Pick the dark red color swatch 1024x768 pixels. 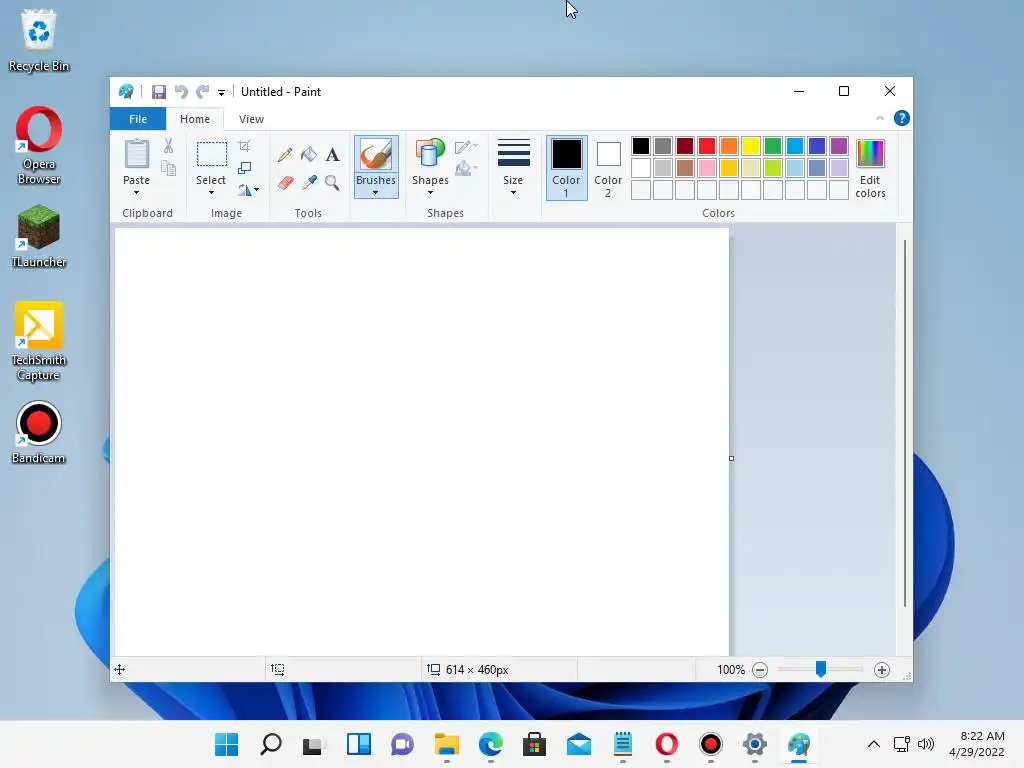tap(684, 146)
